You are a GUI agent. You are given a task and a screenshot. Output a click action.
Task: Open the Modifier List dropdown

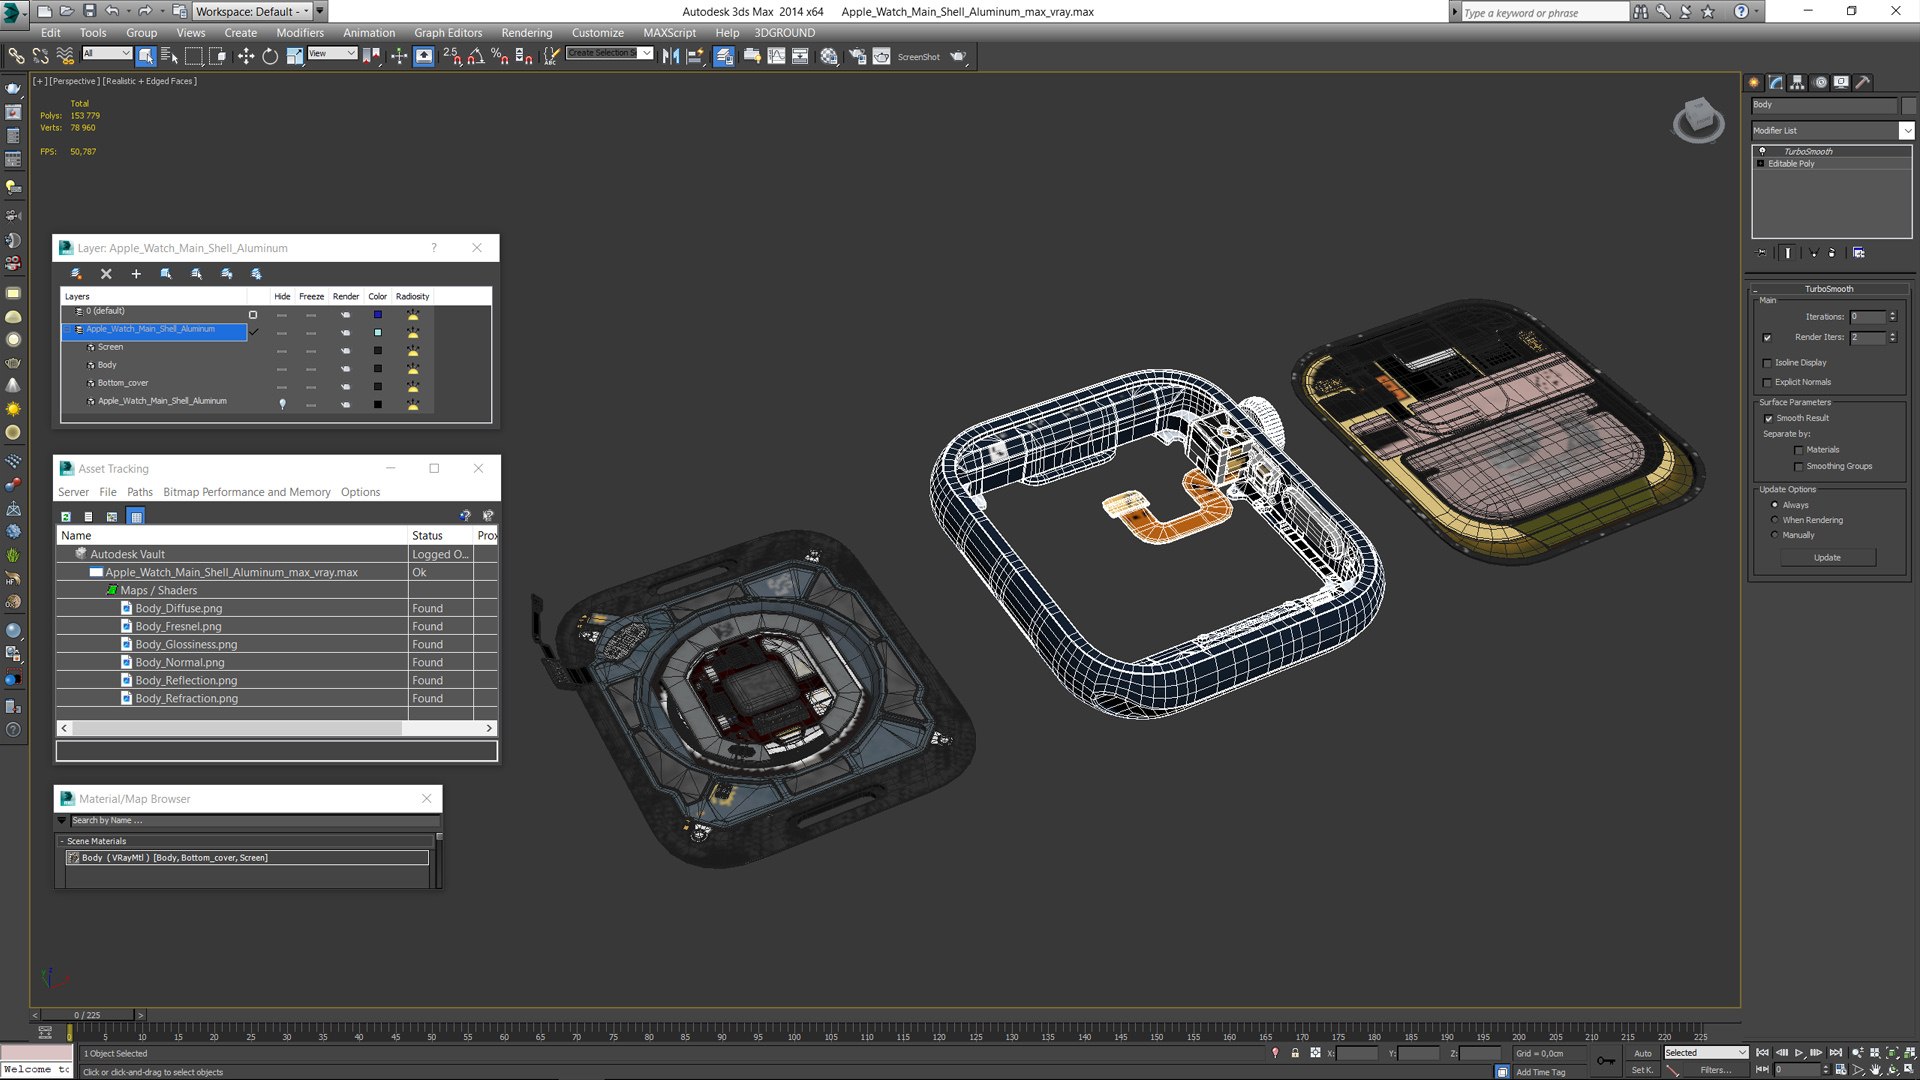click(x=1906, y=131)
